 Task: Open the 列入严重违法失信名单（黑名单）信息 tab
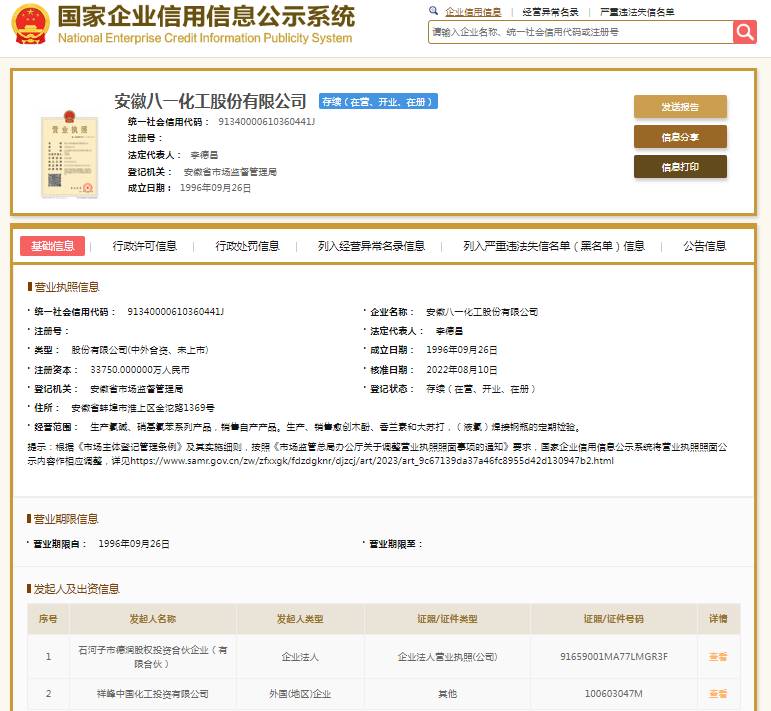coord(554,246)
